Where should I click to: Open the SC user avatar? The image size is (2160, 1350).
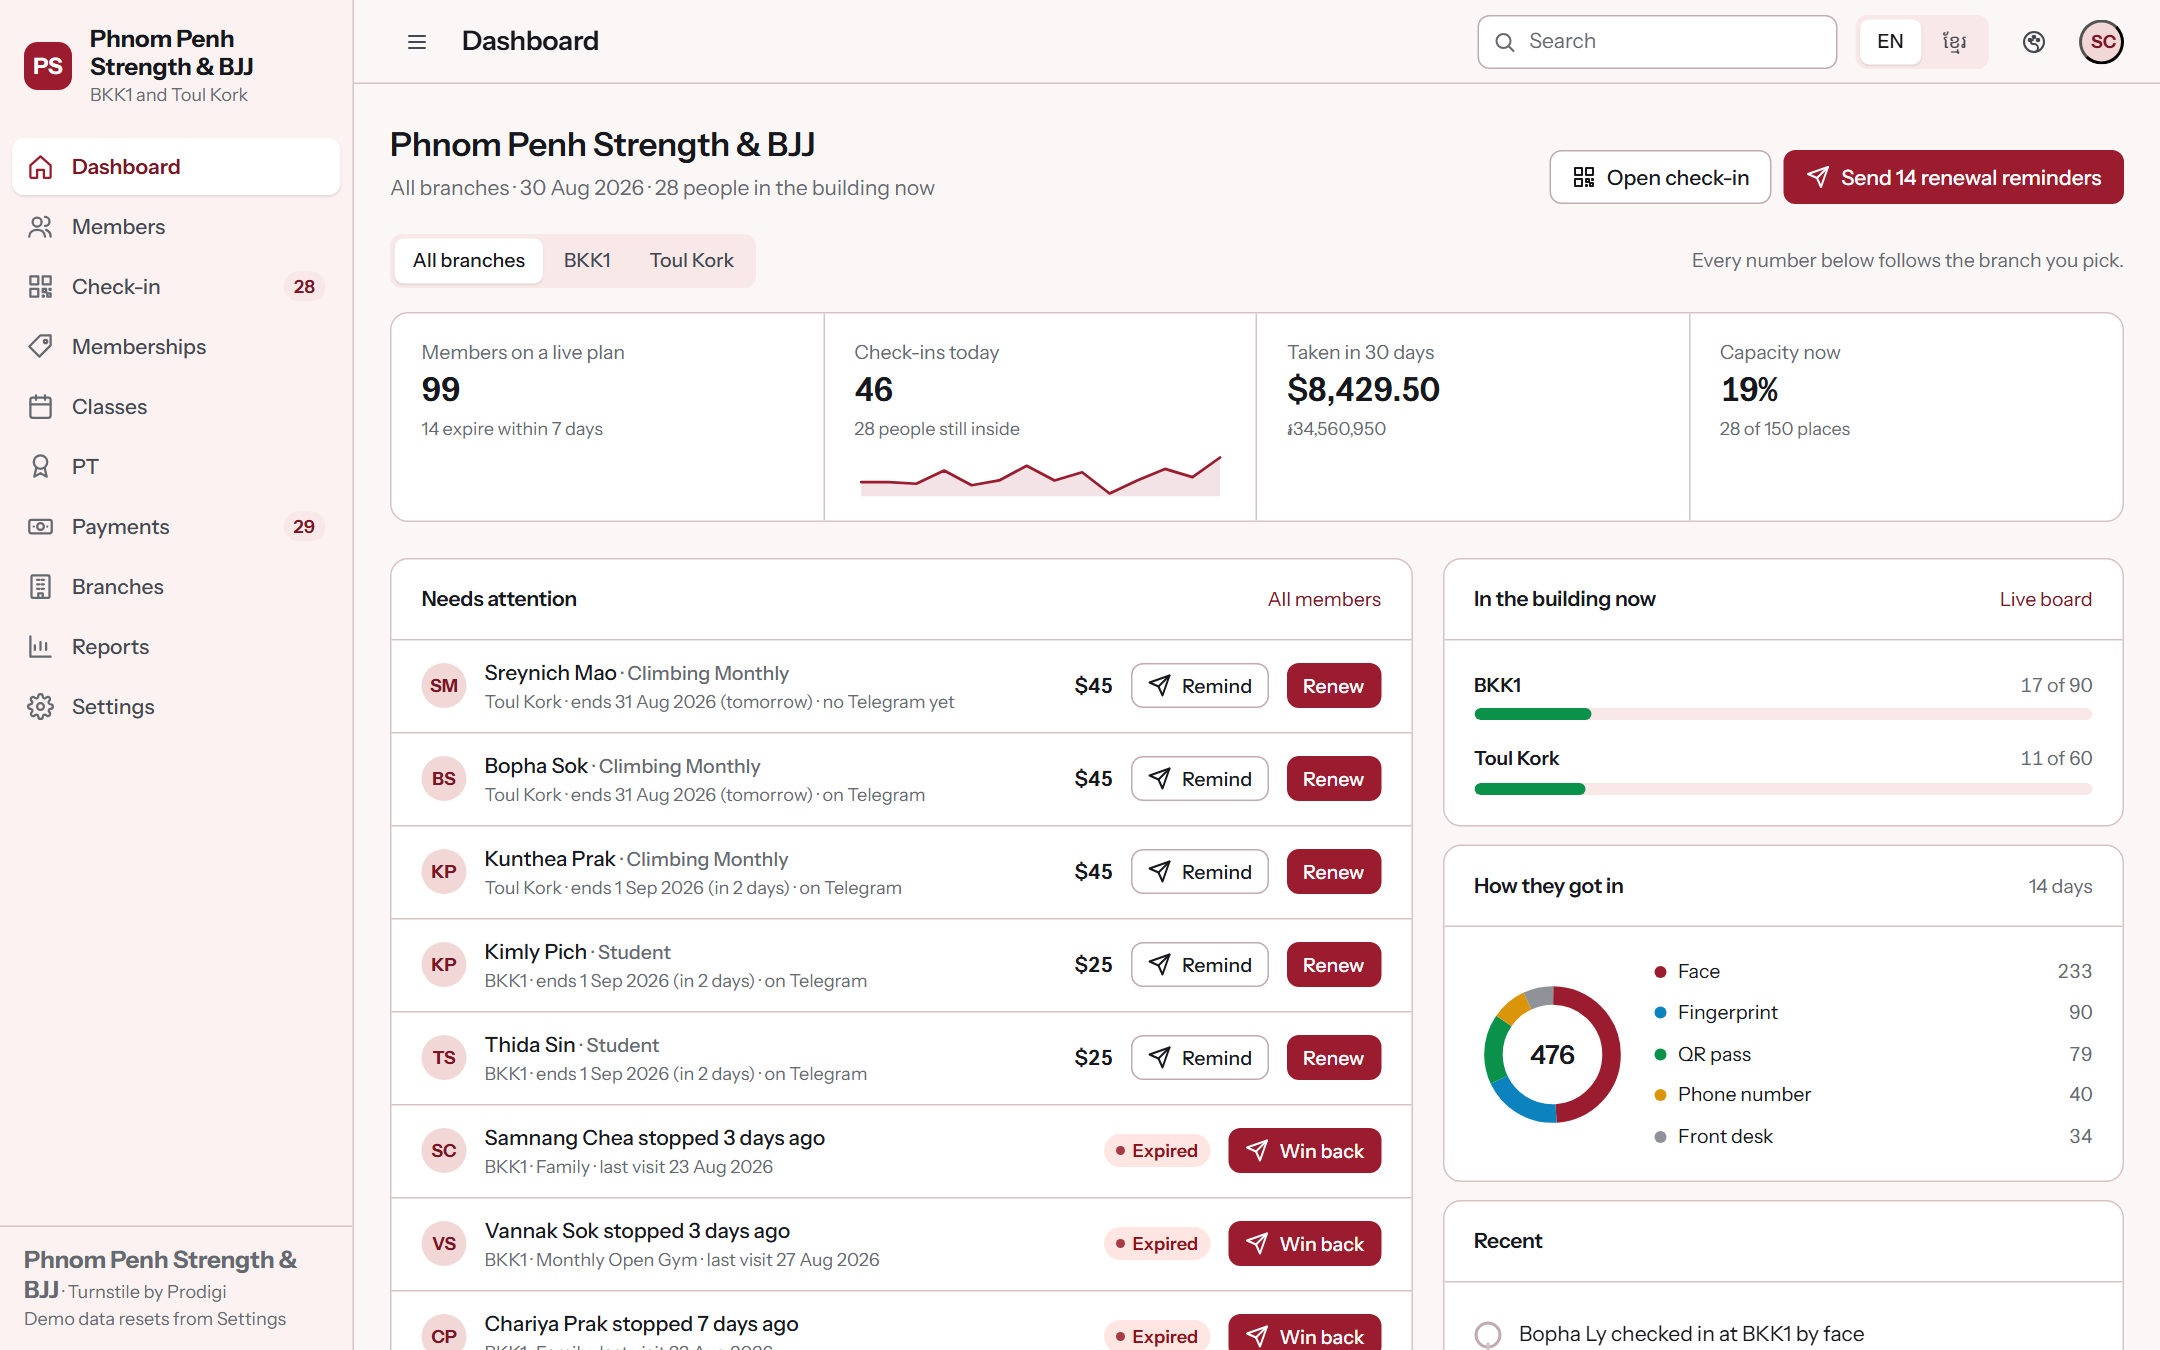point(2102,42)
